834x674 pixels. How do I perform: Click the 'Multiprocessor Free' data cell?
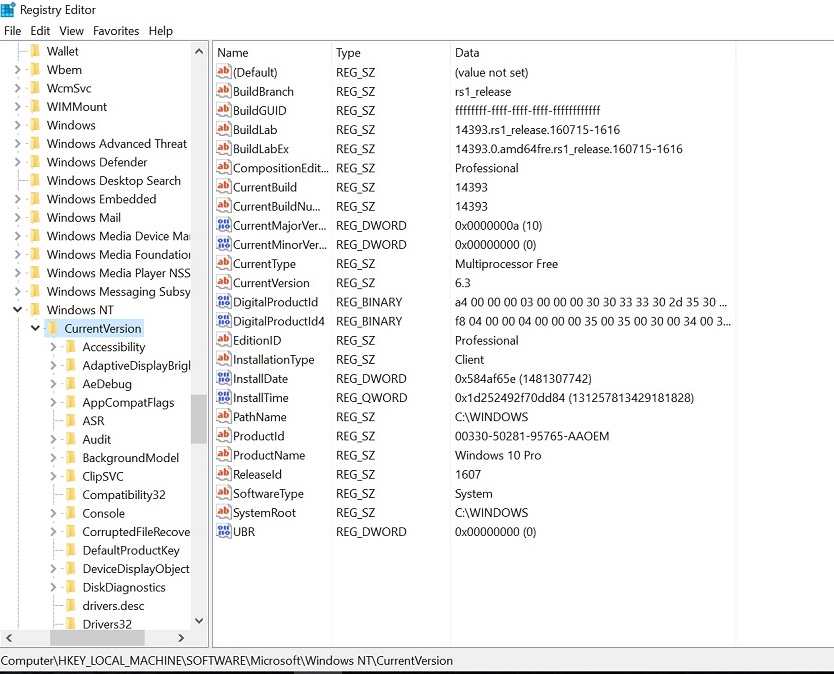pyautogui.click(x=506, y=264)
